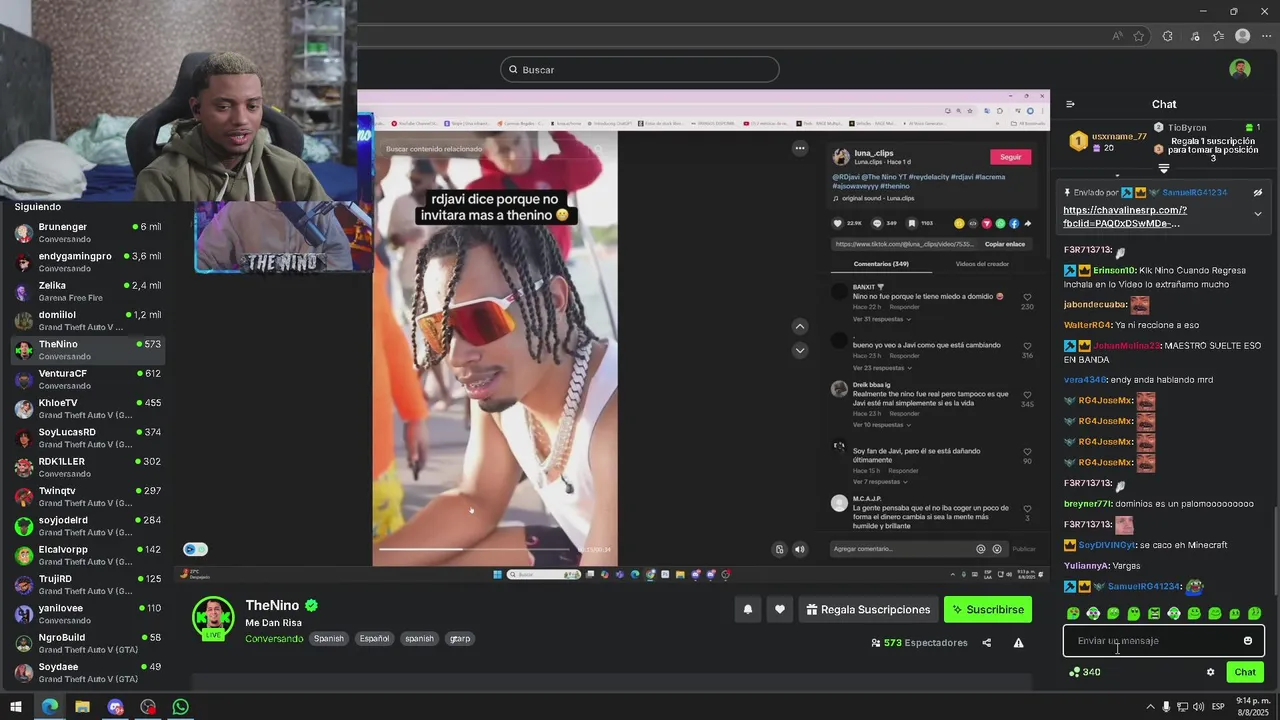Click the Conversando category link
The width and height of the screenshot is (1280, 720).
(273, 638)
